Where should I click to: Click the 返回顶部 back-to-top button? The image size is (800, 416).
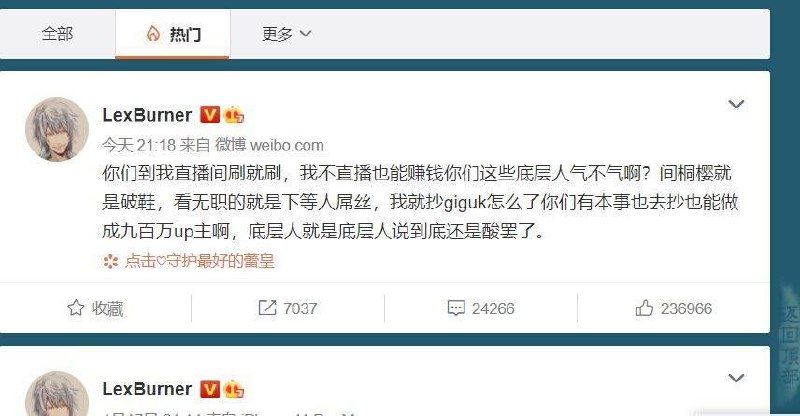click(790, 345)
